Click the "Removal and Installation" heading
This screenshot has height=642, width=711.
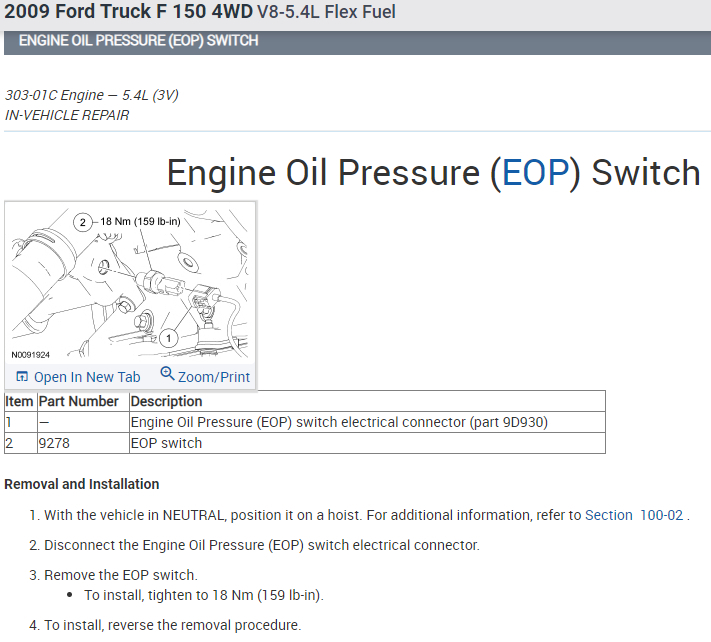82,484
